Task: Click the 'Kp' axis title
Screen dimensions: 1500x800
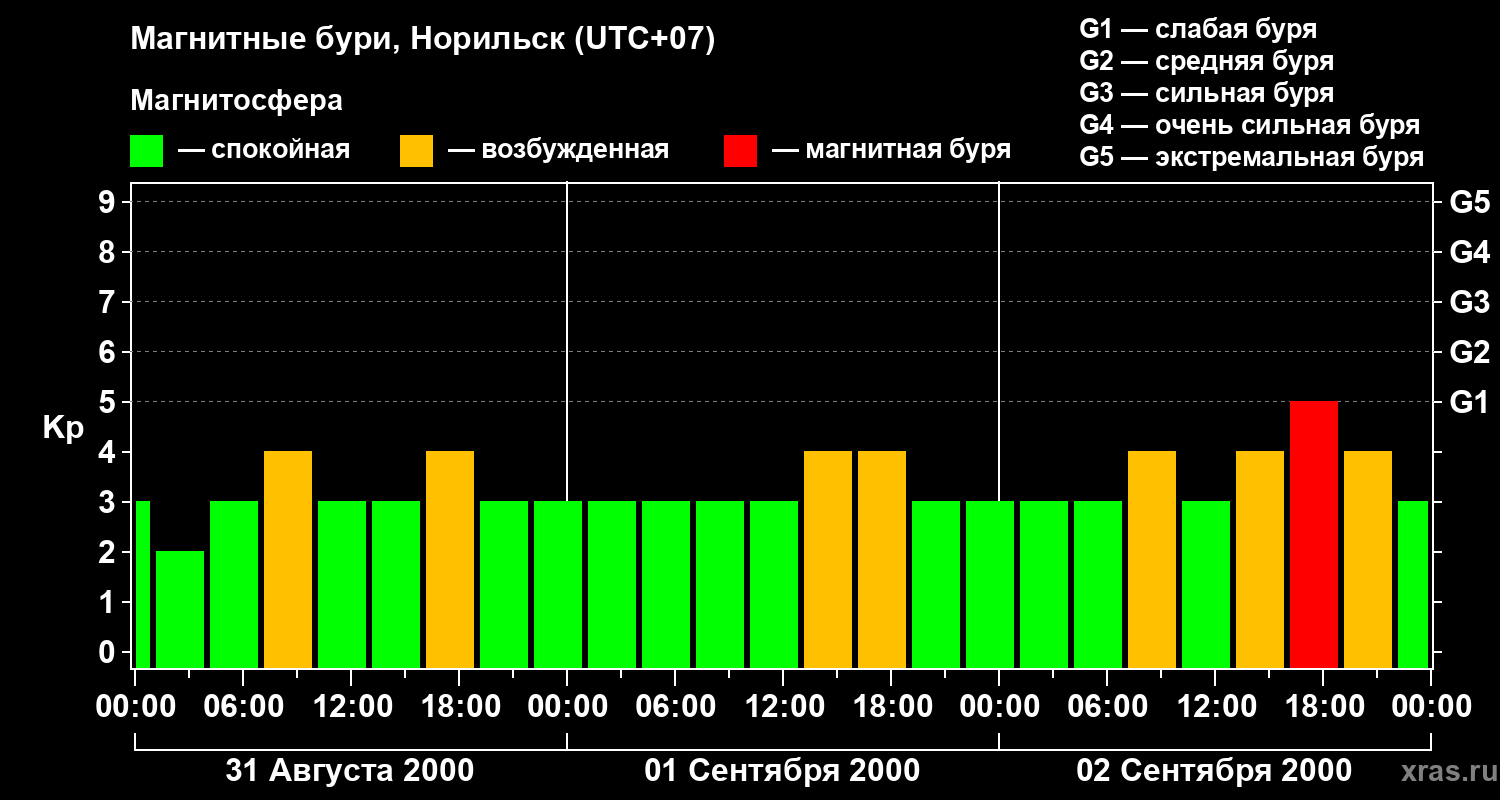Action: [x=63, y=427]
